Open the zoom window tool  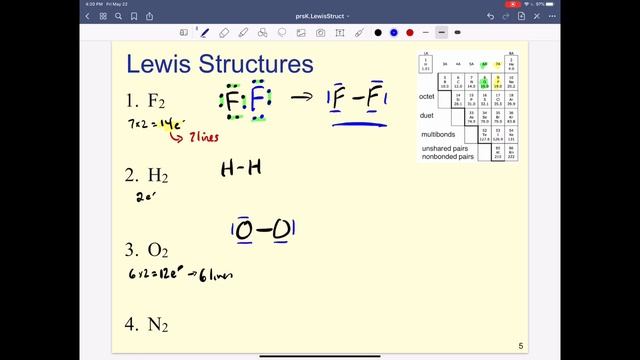(184, 33)
